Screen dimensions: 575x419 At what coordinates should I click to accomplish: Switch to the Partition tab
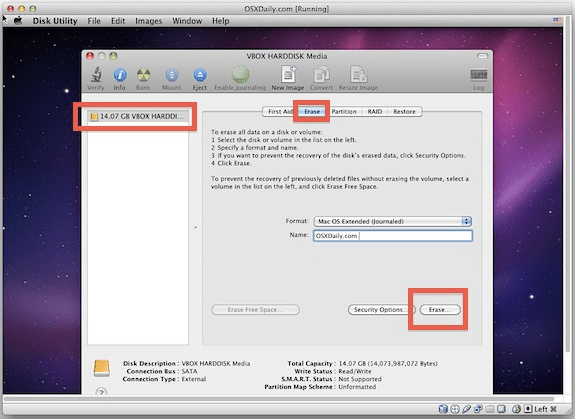point(344,111)
